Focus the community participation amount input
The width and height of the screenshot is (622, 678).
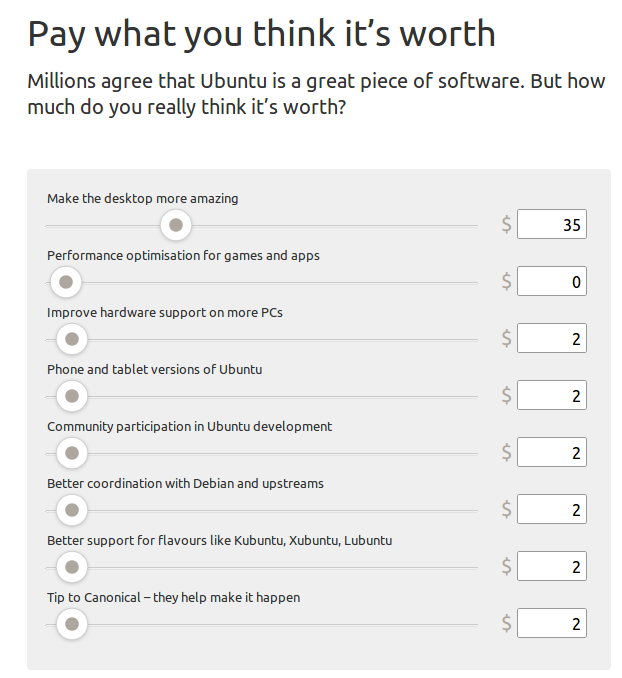(551, 453)
